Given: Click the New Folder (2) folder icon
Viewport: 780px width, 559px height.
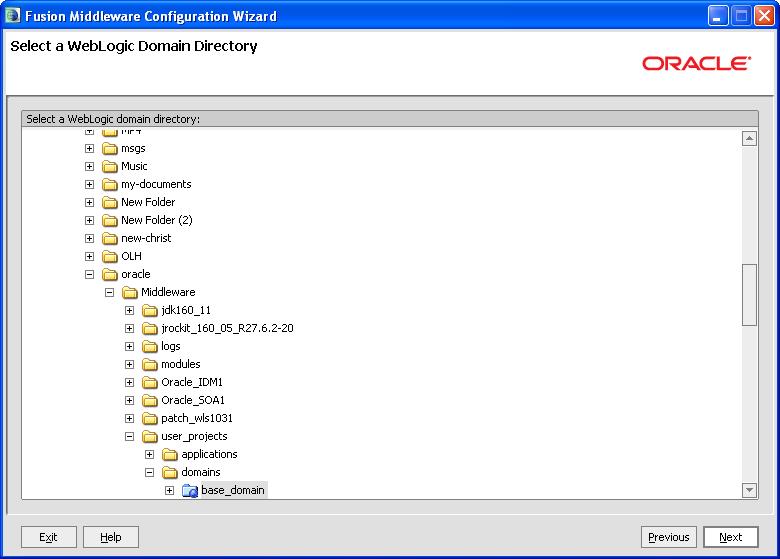Looking at the screenshot, I should (109, 220).
